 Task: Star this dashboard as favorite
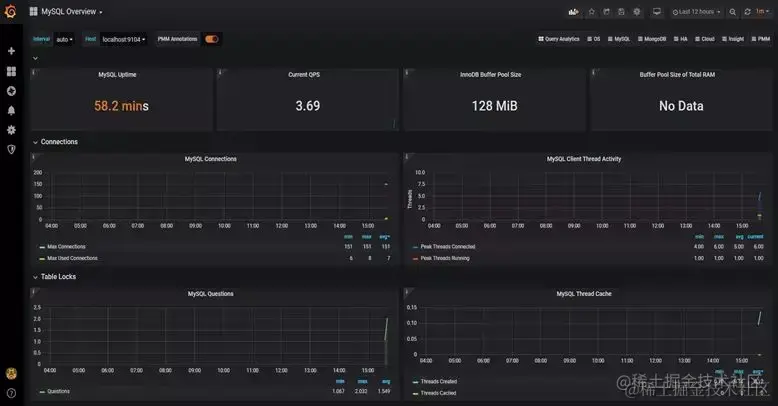(591, 12)
